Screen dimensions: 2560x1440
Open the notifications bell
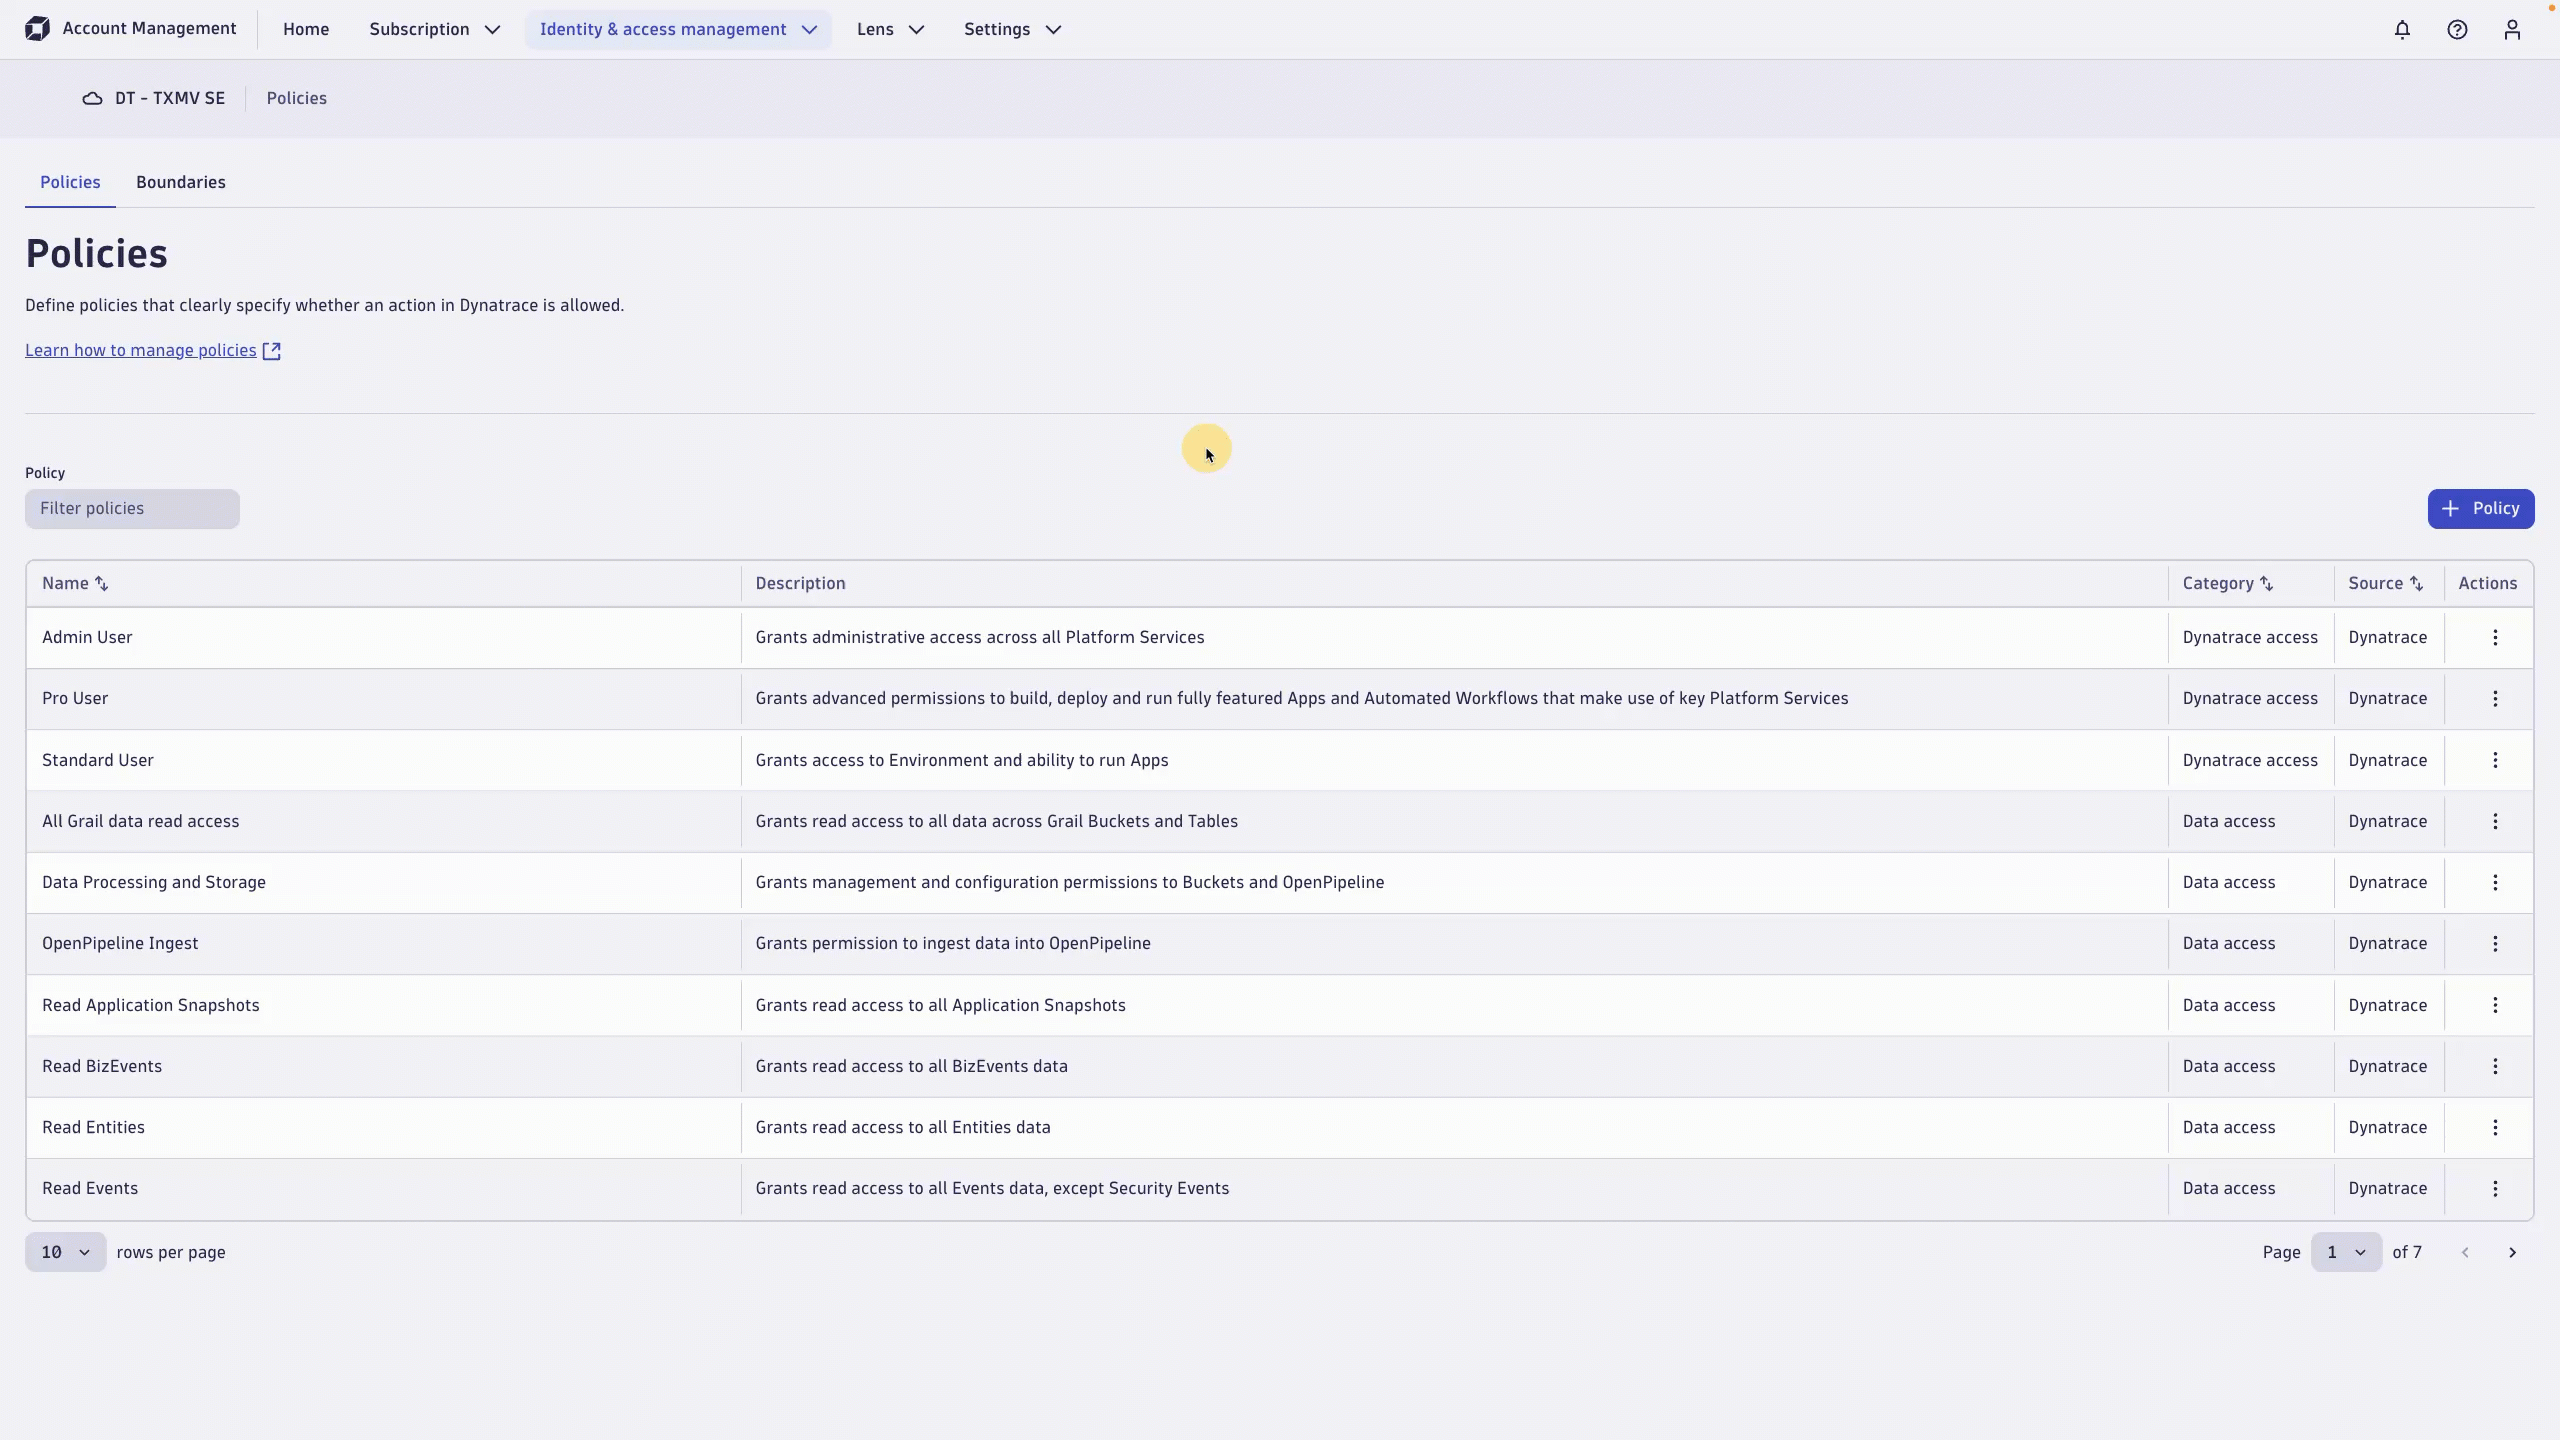click(x=2402, y=30)
